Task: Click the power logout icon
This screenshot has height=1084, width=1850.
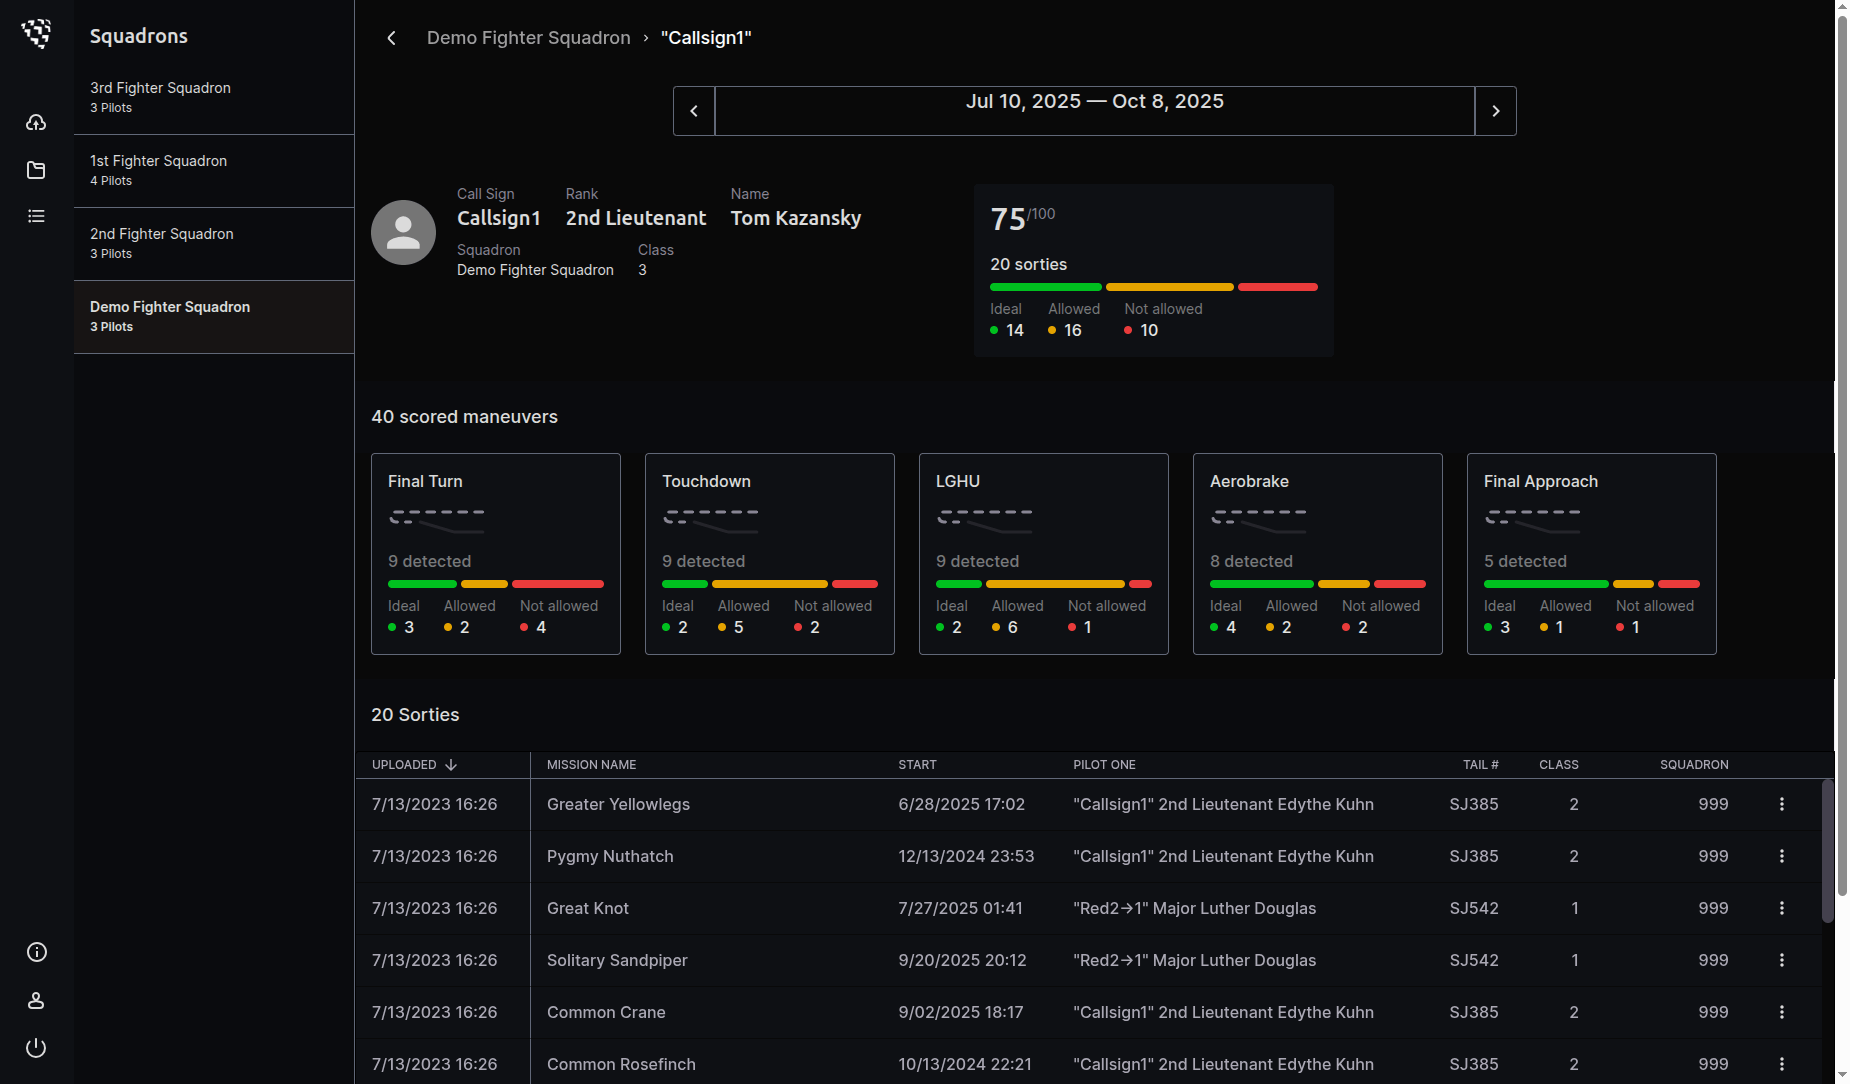Action: pyautogui.click(x=36, y=1048)
